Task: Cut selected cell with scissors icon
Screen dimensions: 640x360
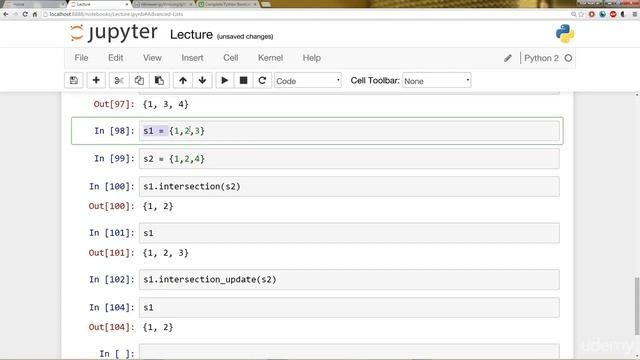Action: 119,80
